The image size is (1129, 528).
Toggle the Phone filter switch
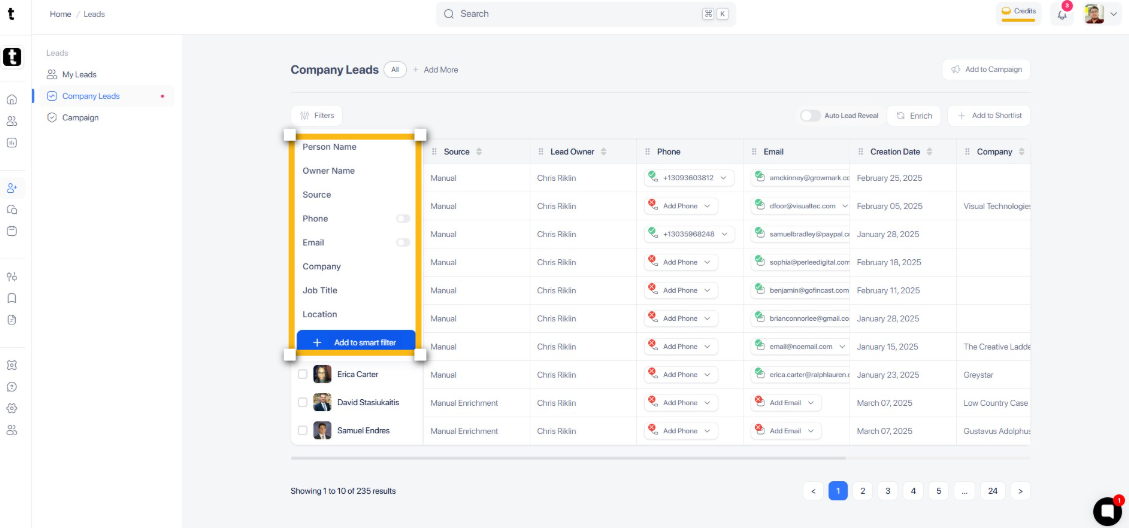pyautogui.click(x=403, y=218)
